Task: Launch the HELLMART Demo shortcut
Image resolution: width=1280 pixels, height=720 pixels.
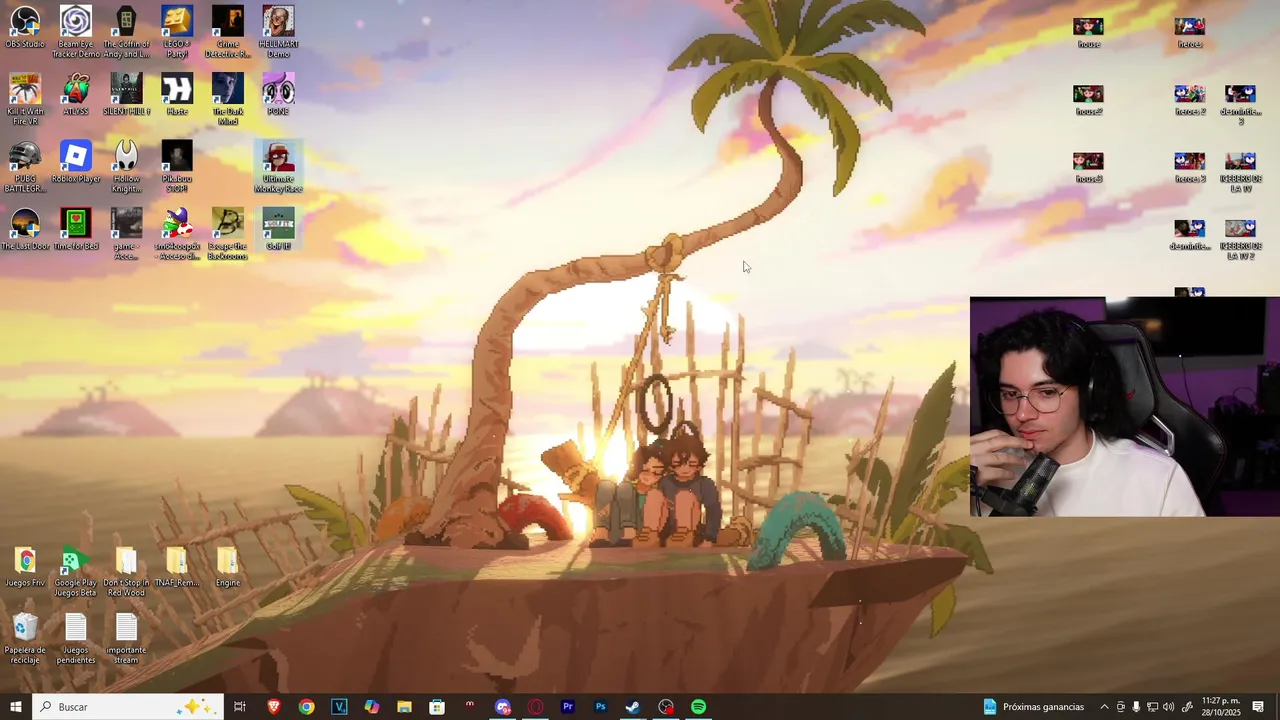Action: (278, 32)
